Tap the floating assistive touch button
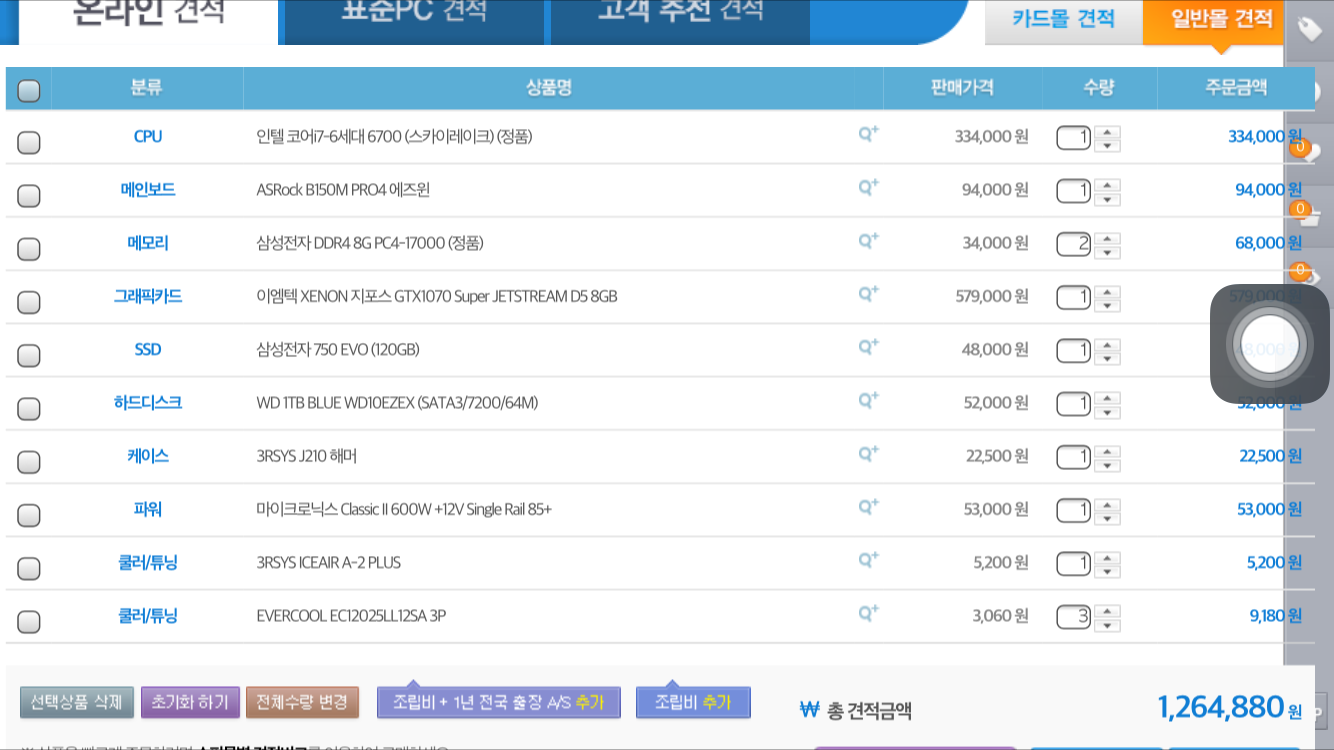This screenshot has width=1334, height=750. tap(1269, 344)
